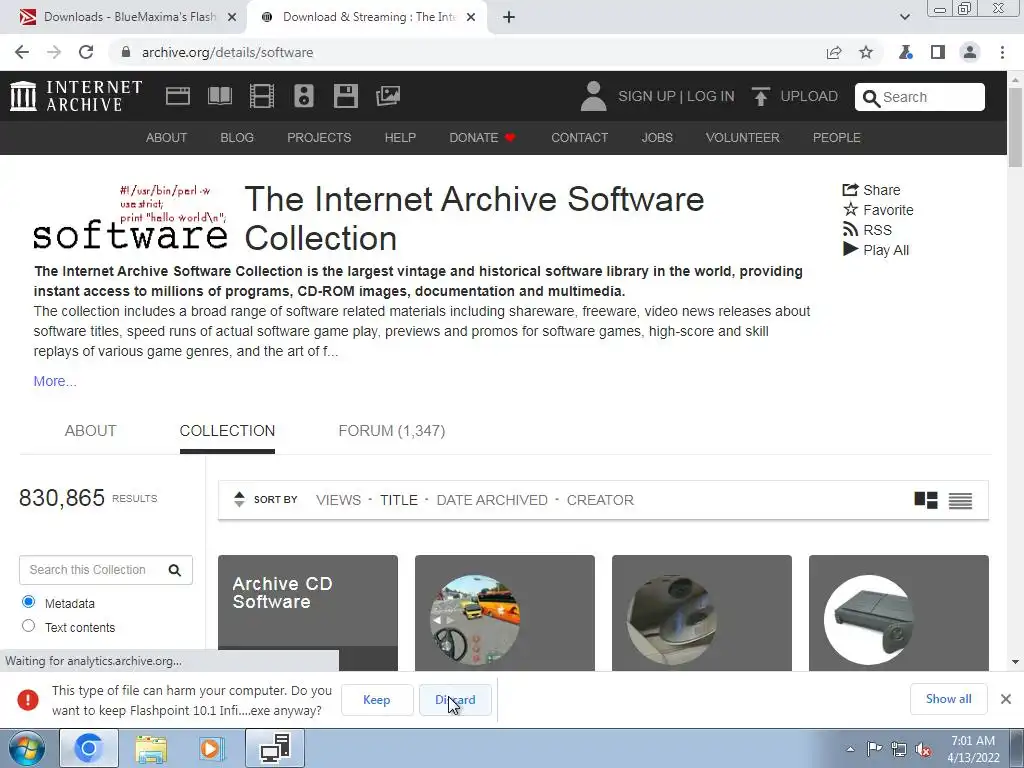Open the Chrome profile avatar icon

pyautogui.click(x=970, y=52)
